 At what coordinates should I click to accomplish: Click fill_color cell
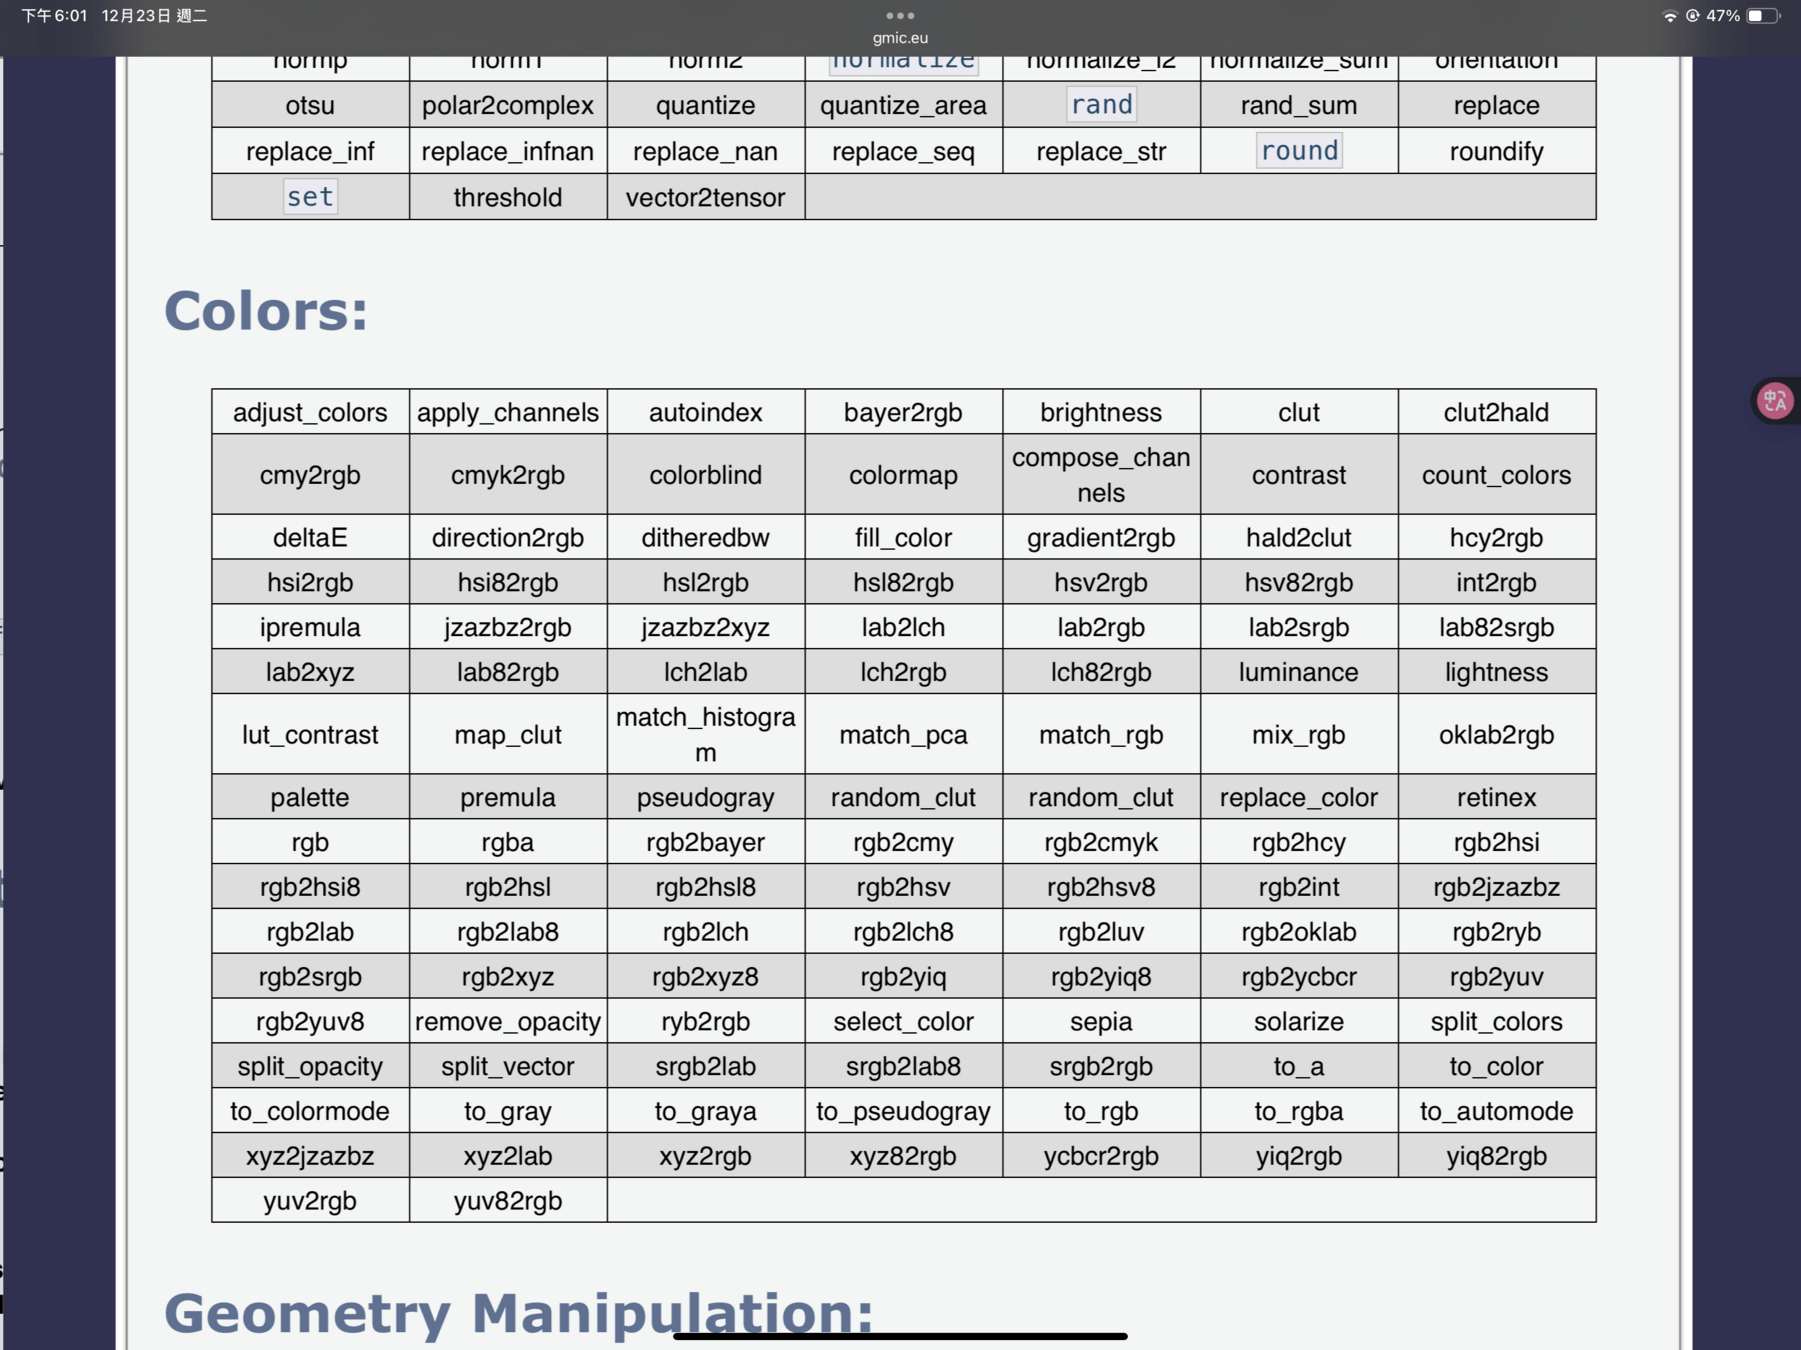tap(903, 537)
